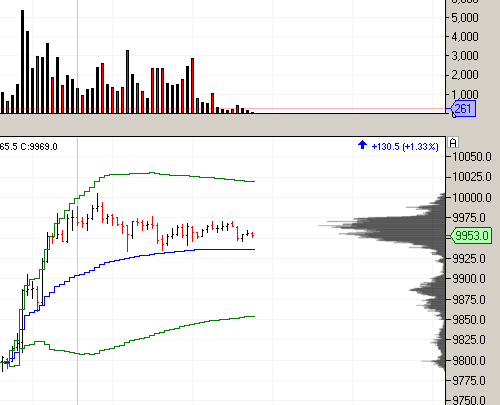500x405 pixels.
Task: Click the 5,000 volume axis label
Action: pyautogui.click(x=465, y=17)
